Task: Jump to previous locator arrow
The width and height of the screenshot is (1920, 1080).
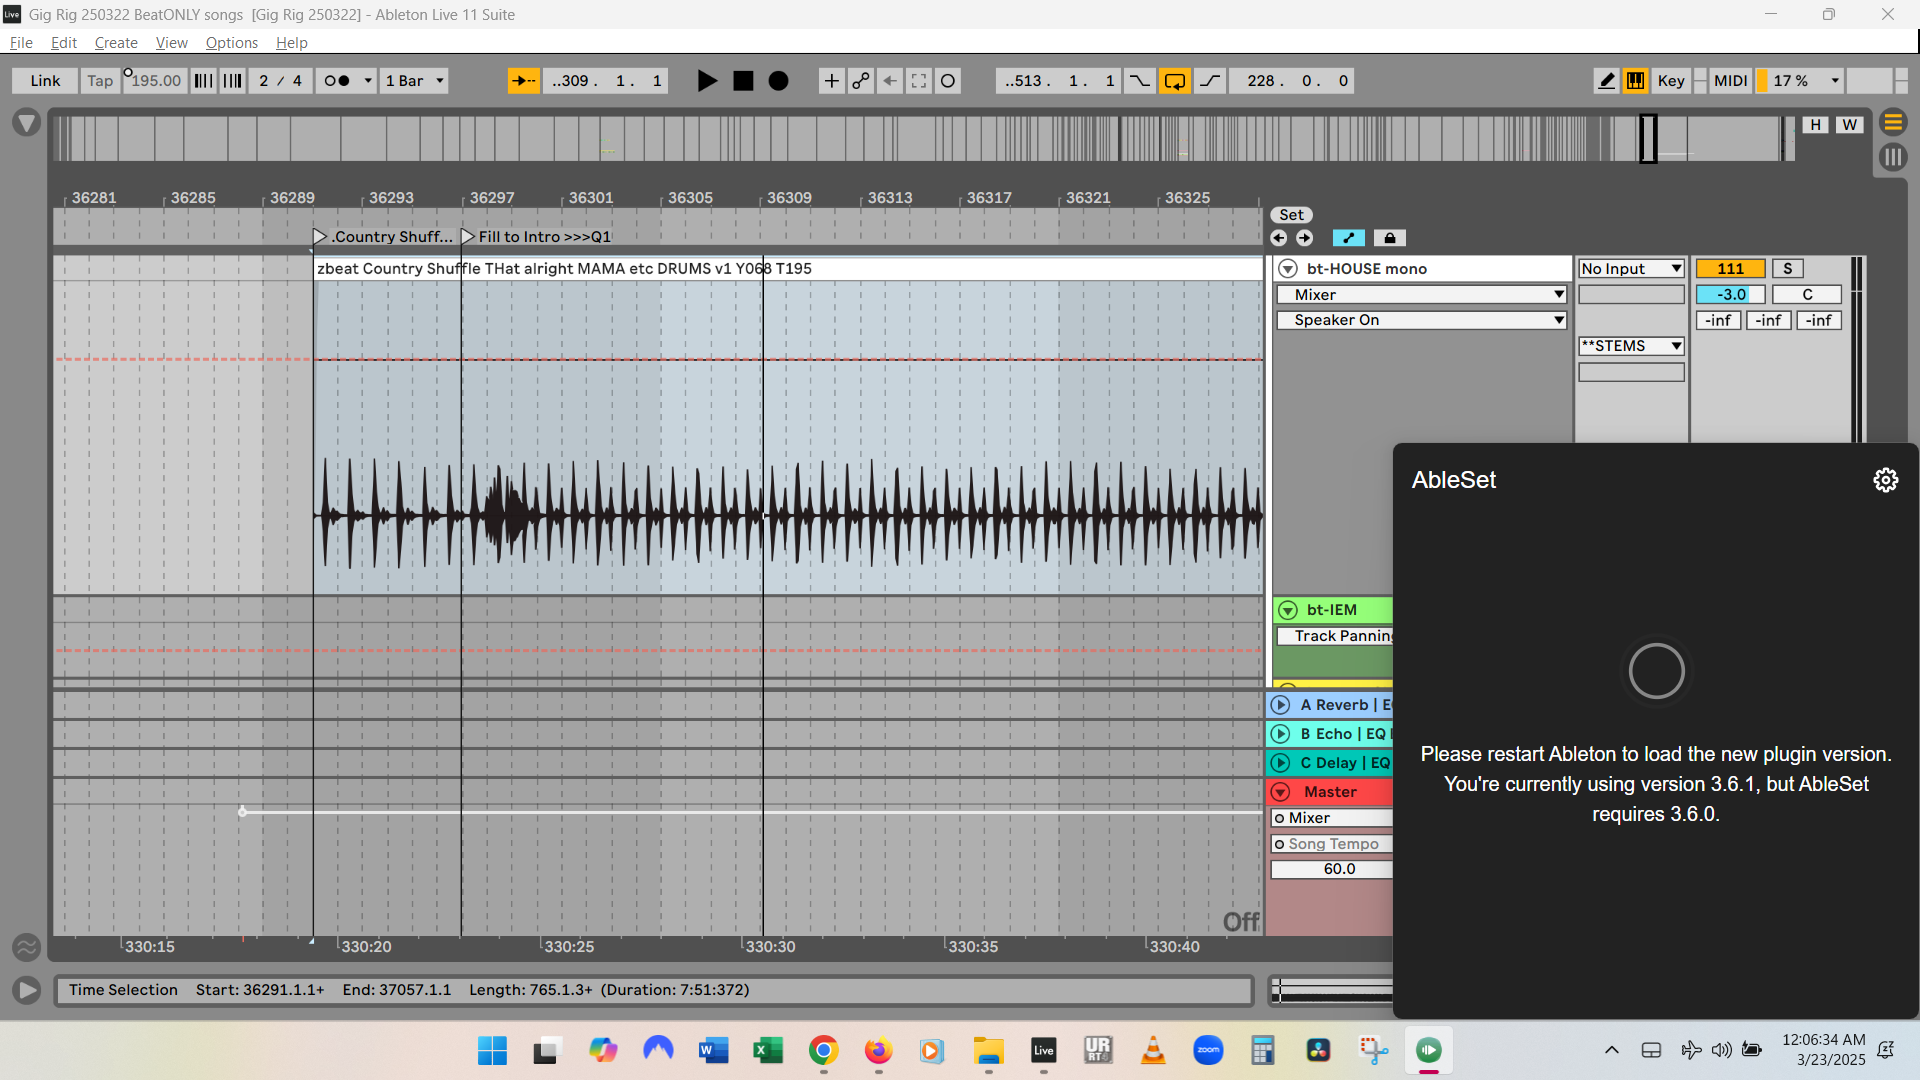Action: [1279, 238]
